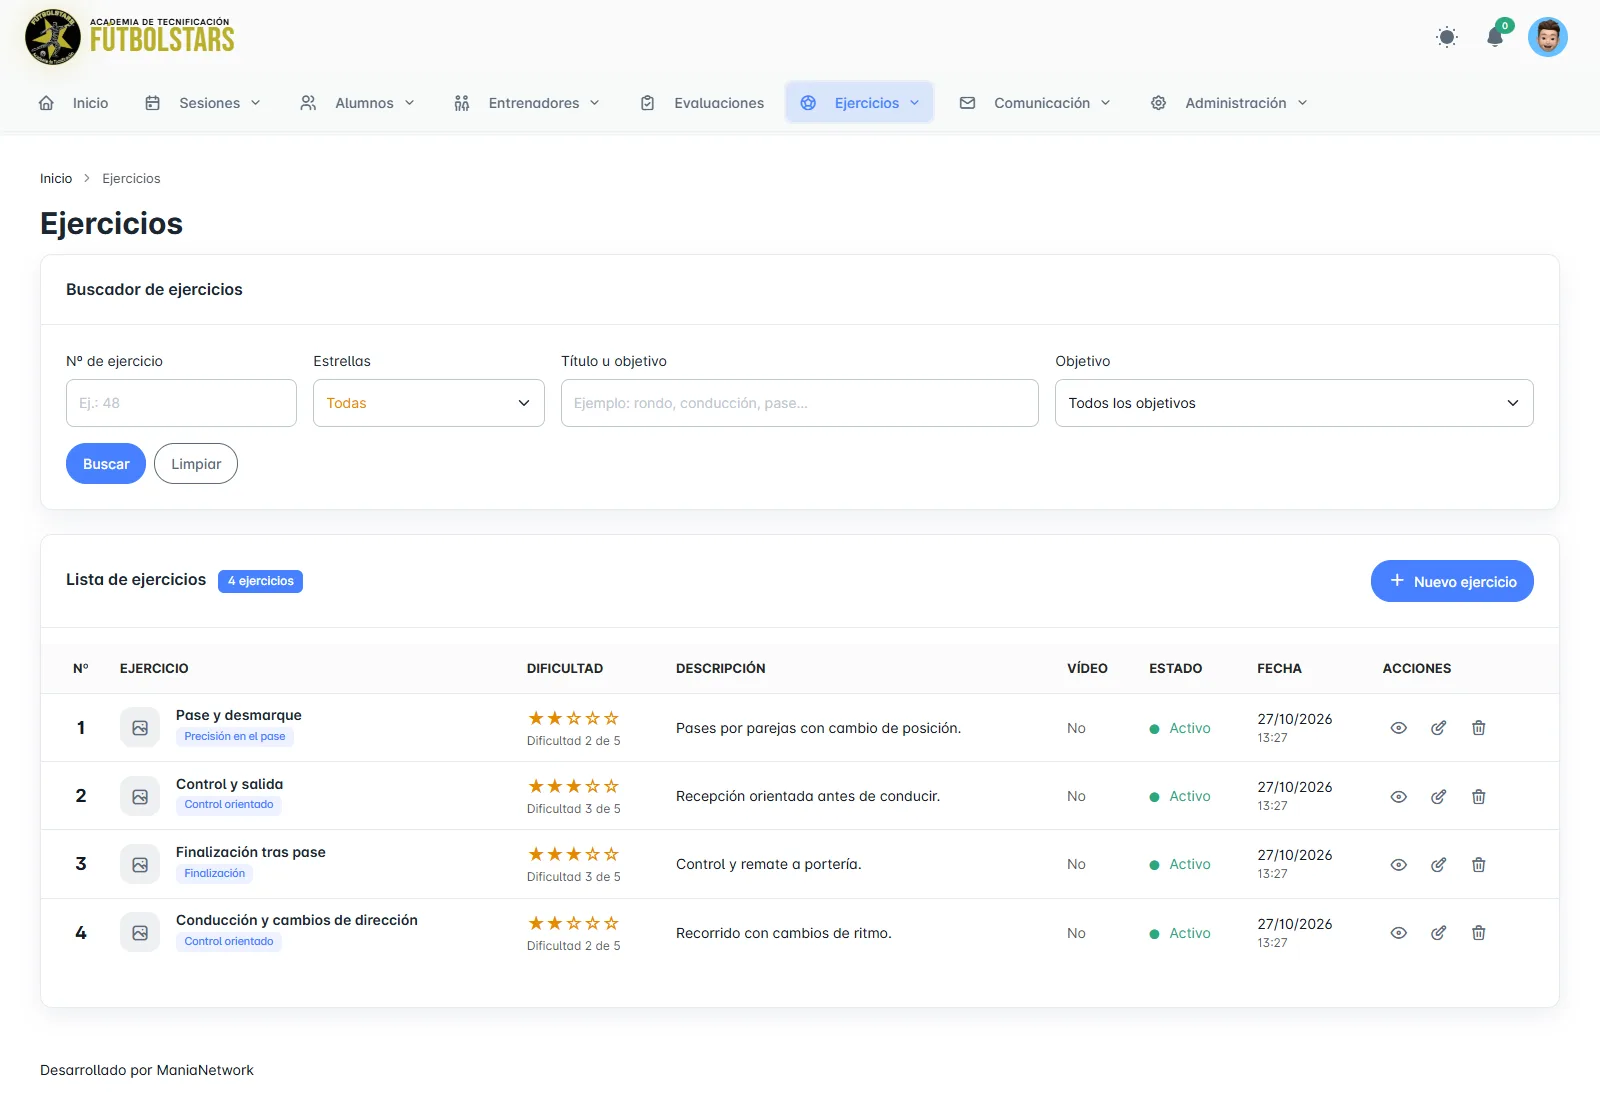Focus the Nº de ejercicio input
Image resolution: width=1600 pixels, height=1100 pixels.
point(181,403)
